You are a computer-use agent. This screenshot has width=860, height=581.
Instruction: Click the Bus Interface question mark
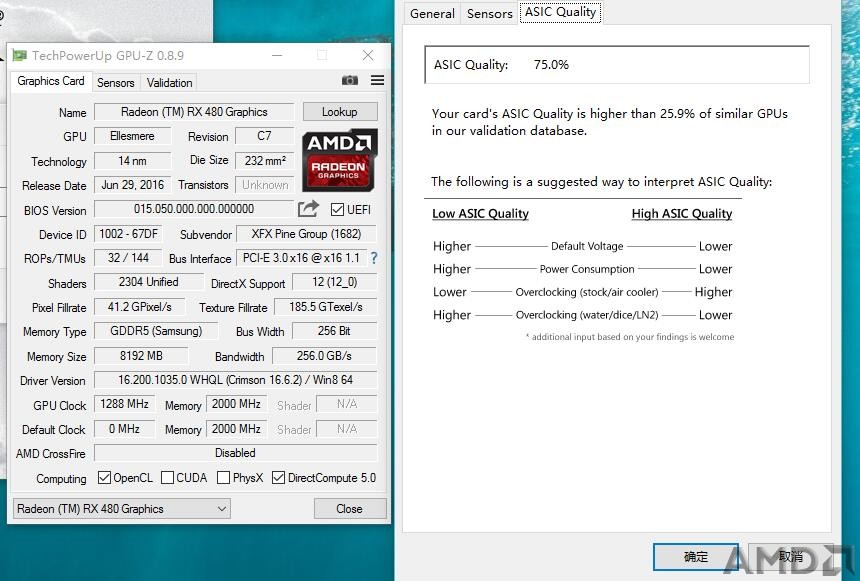374,258
